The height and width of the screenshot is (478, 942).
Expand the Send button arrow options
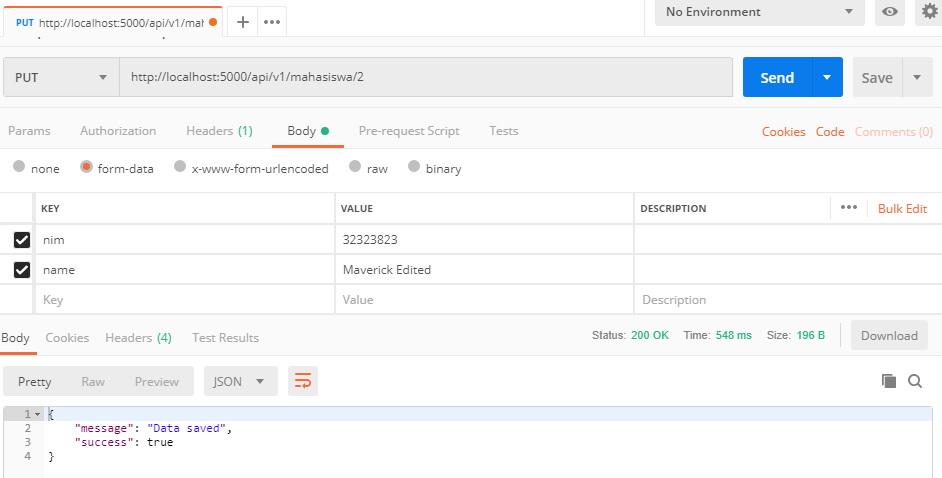827,77
